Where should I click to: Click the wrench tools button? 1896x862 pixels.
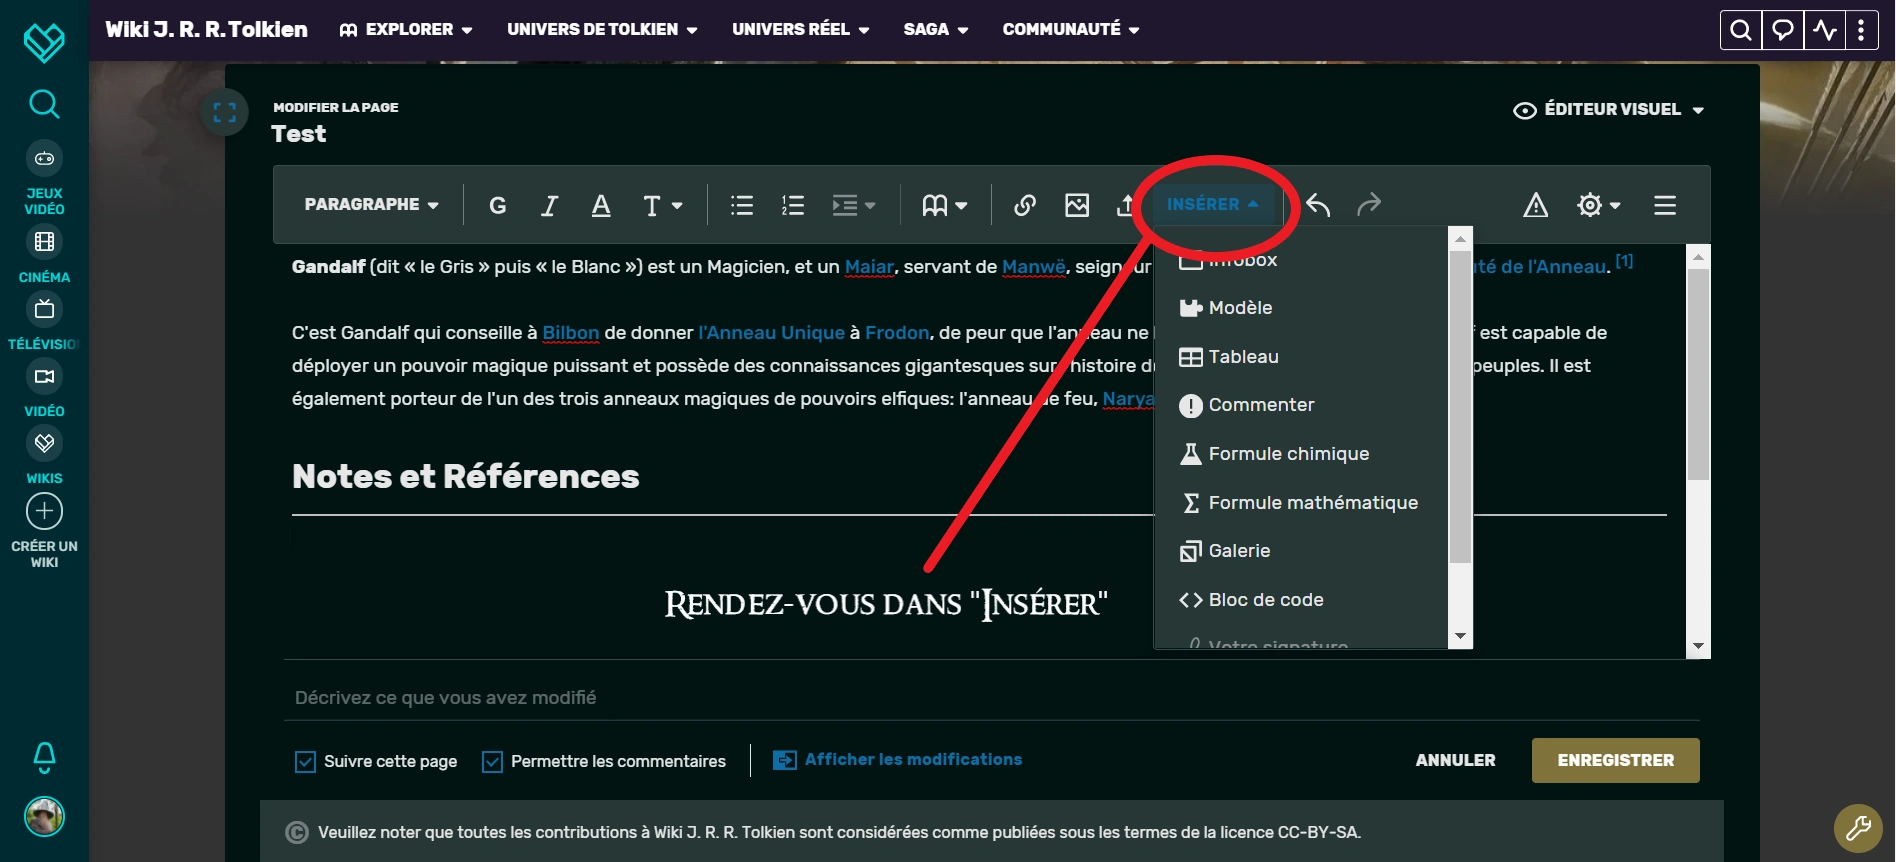tap(1858, 828)
